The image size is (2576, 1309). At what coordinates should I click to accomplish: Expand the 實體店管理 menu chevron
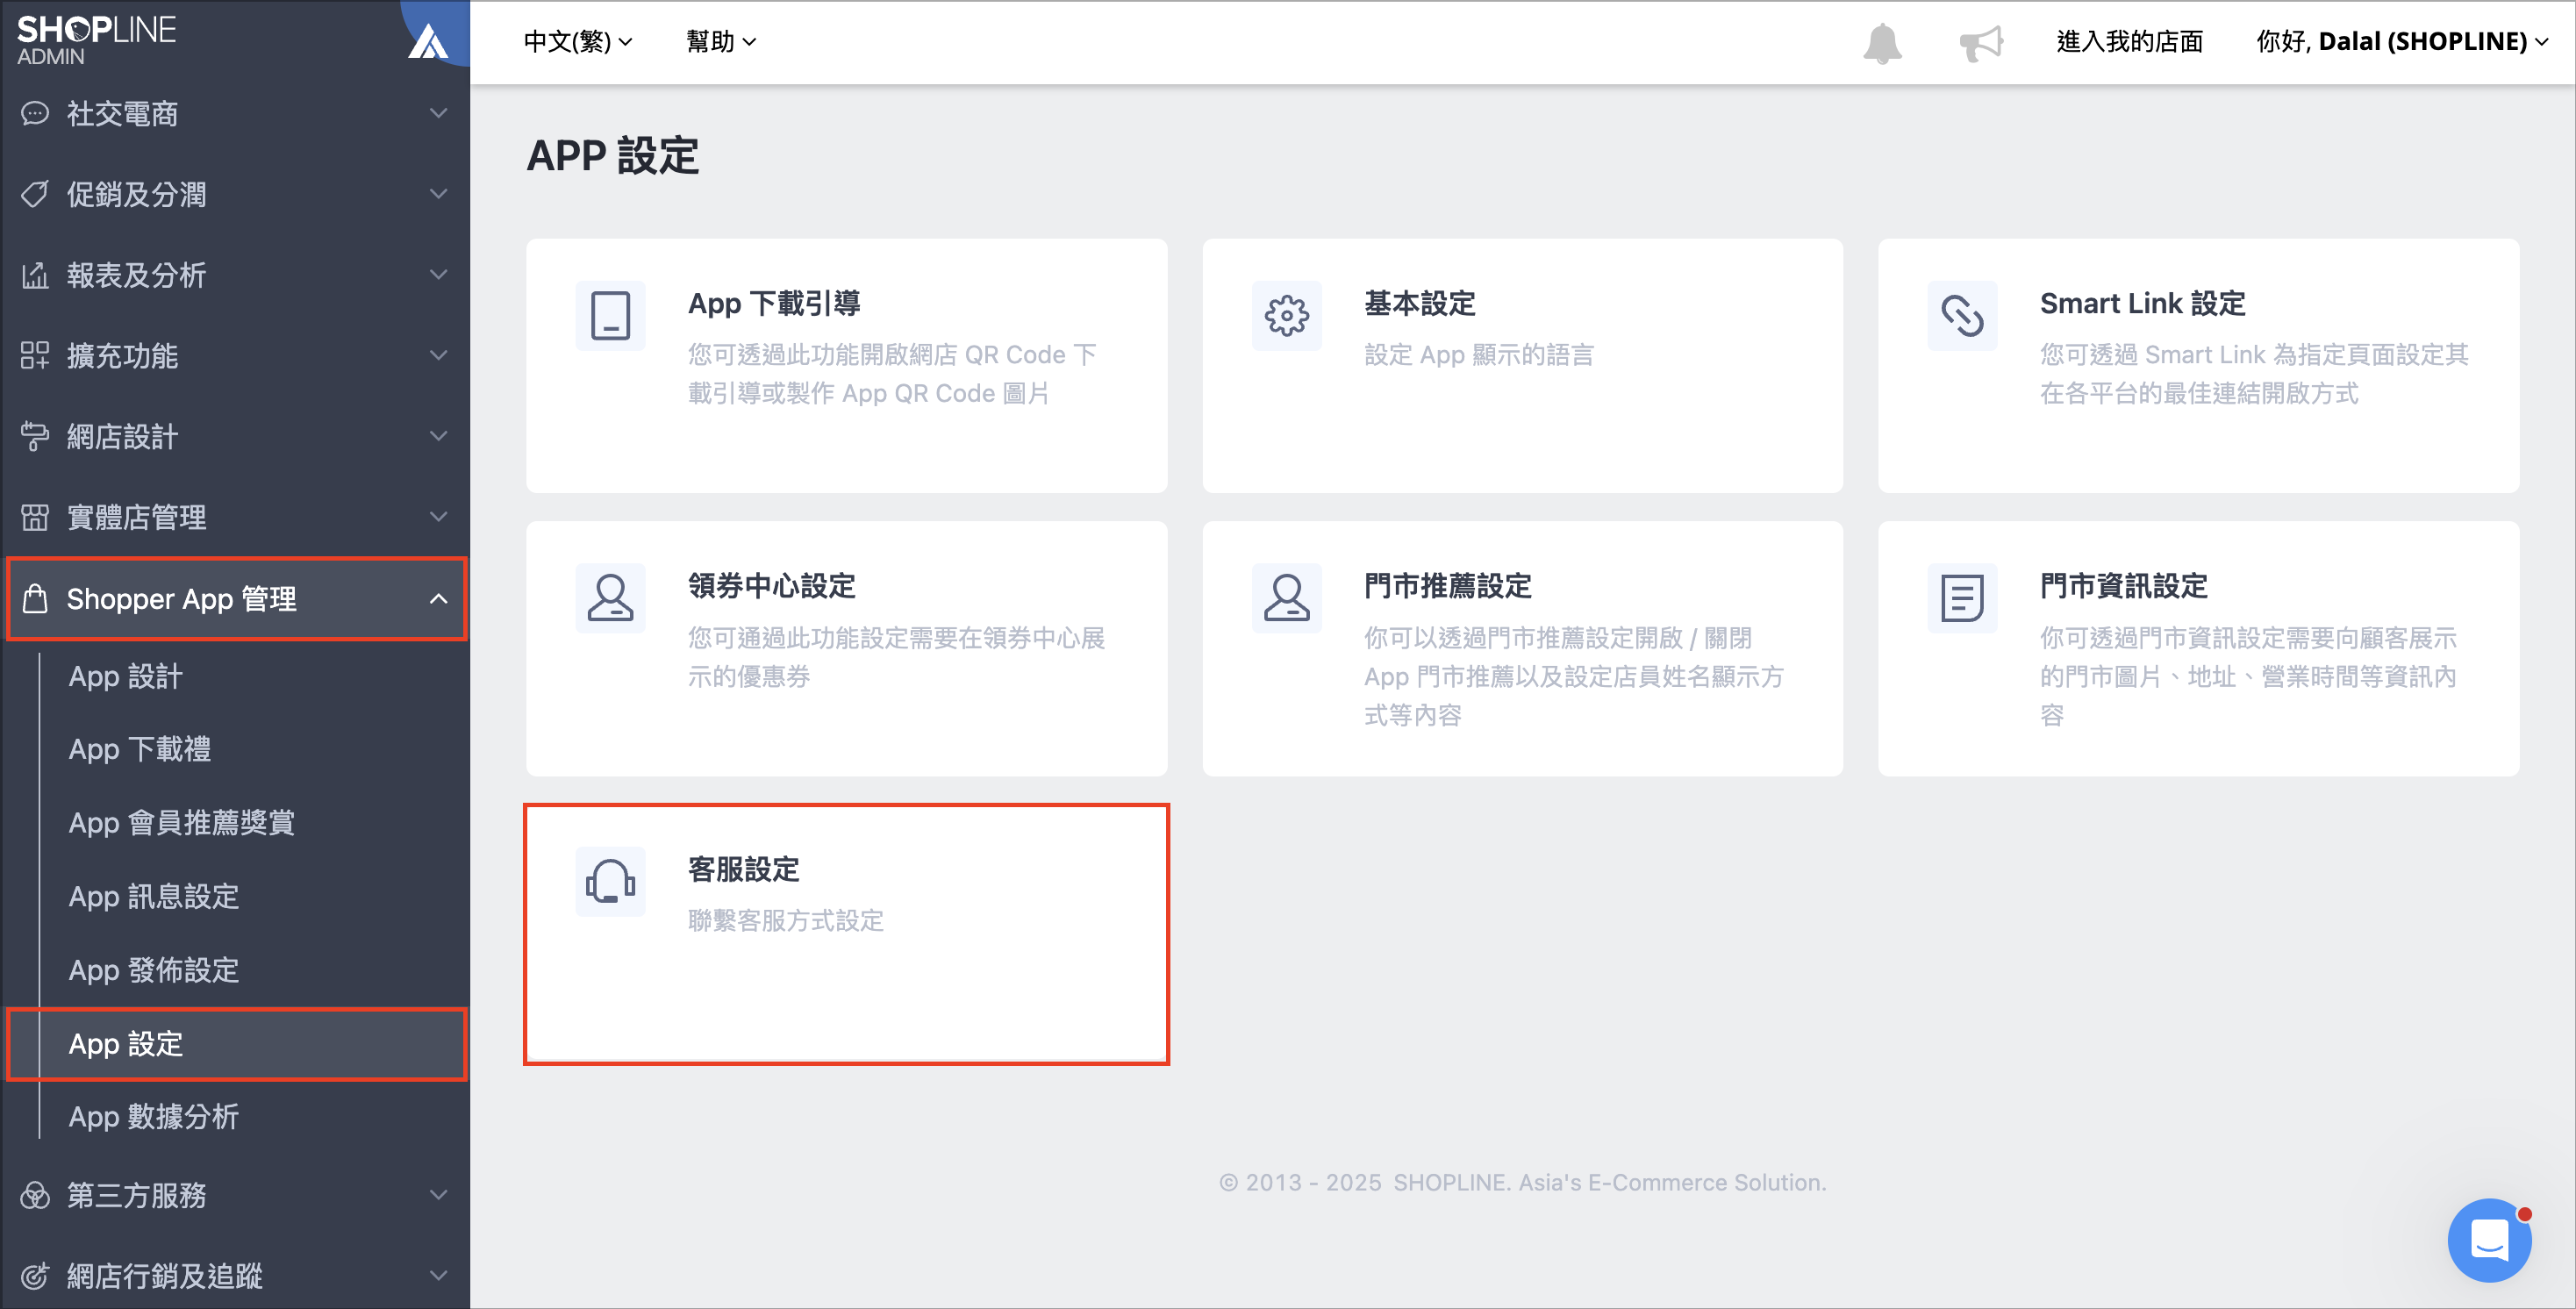coord(438,517)
